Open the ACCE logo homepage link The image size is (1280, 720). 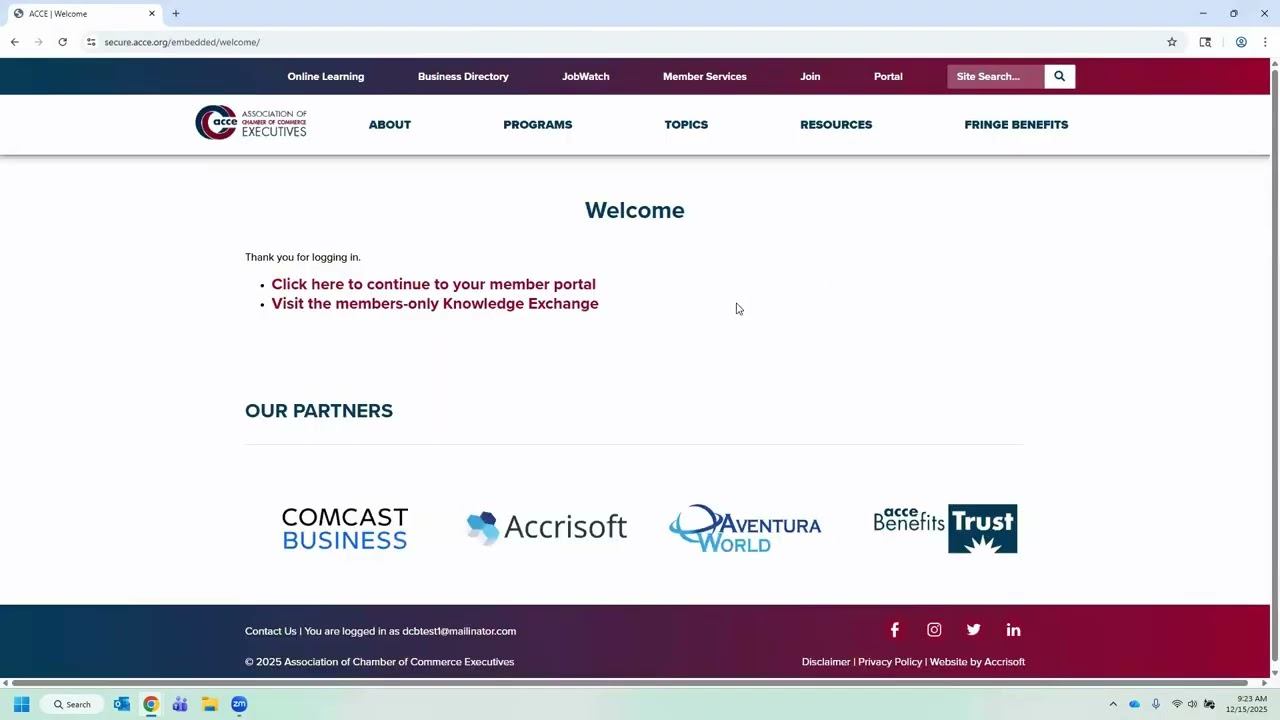coord(251,123)
